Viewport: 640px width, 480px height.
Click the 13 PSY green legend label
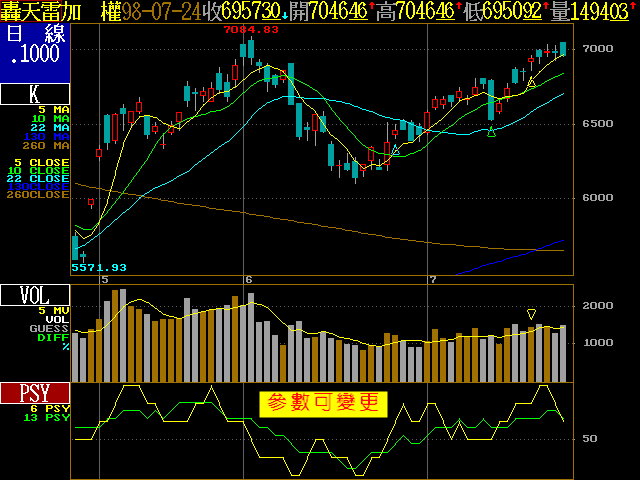click(x=42, y=417)
